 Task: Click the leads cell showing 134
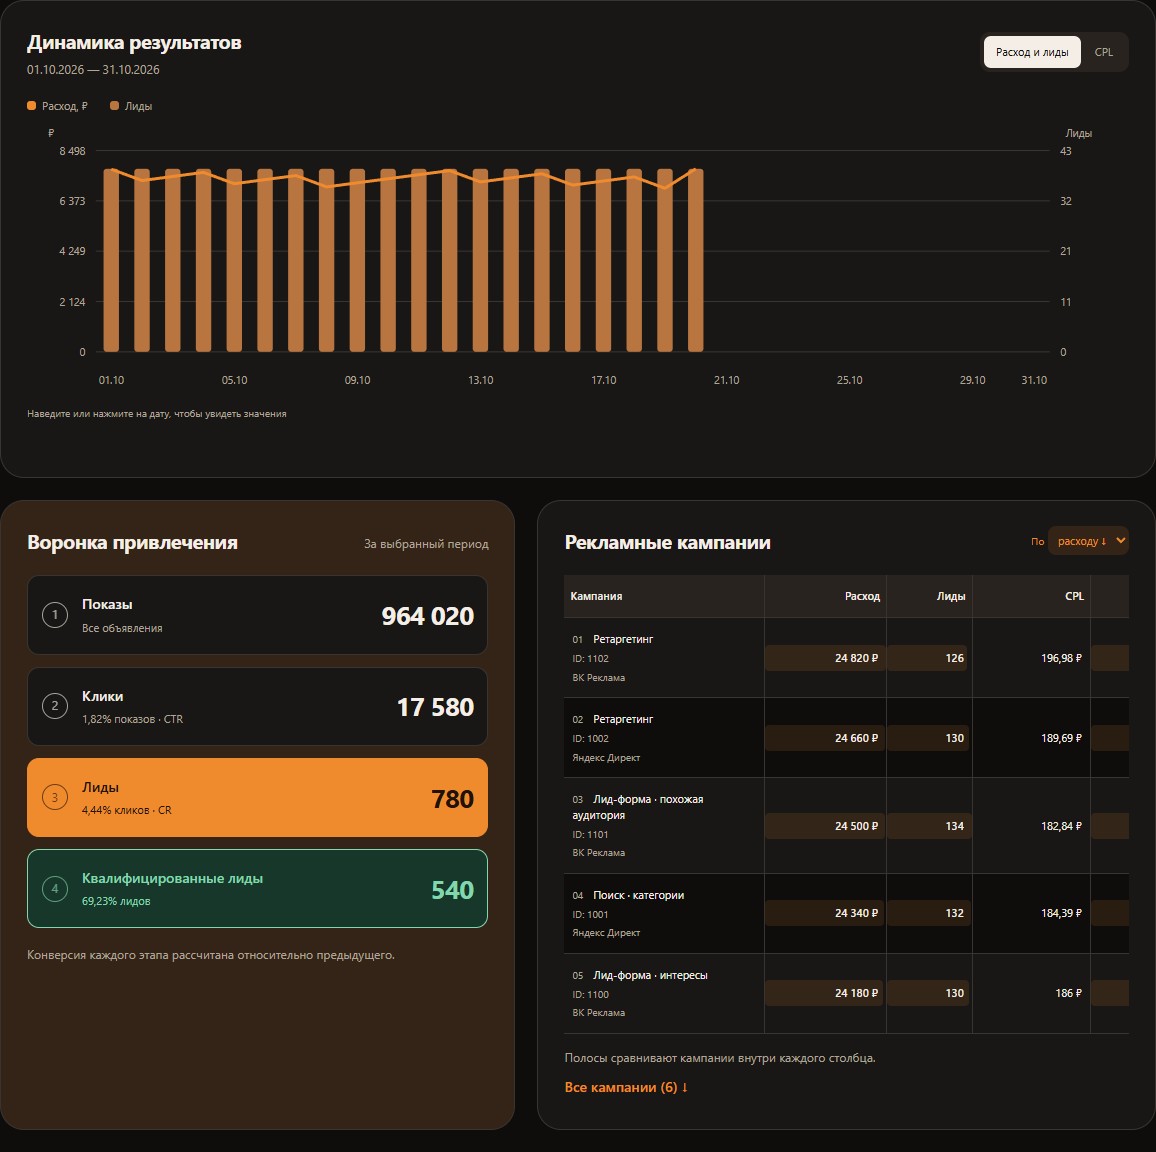pyautogui.click(x=928, y=826)
